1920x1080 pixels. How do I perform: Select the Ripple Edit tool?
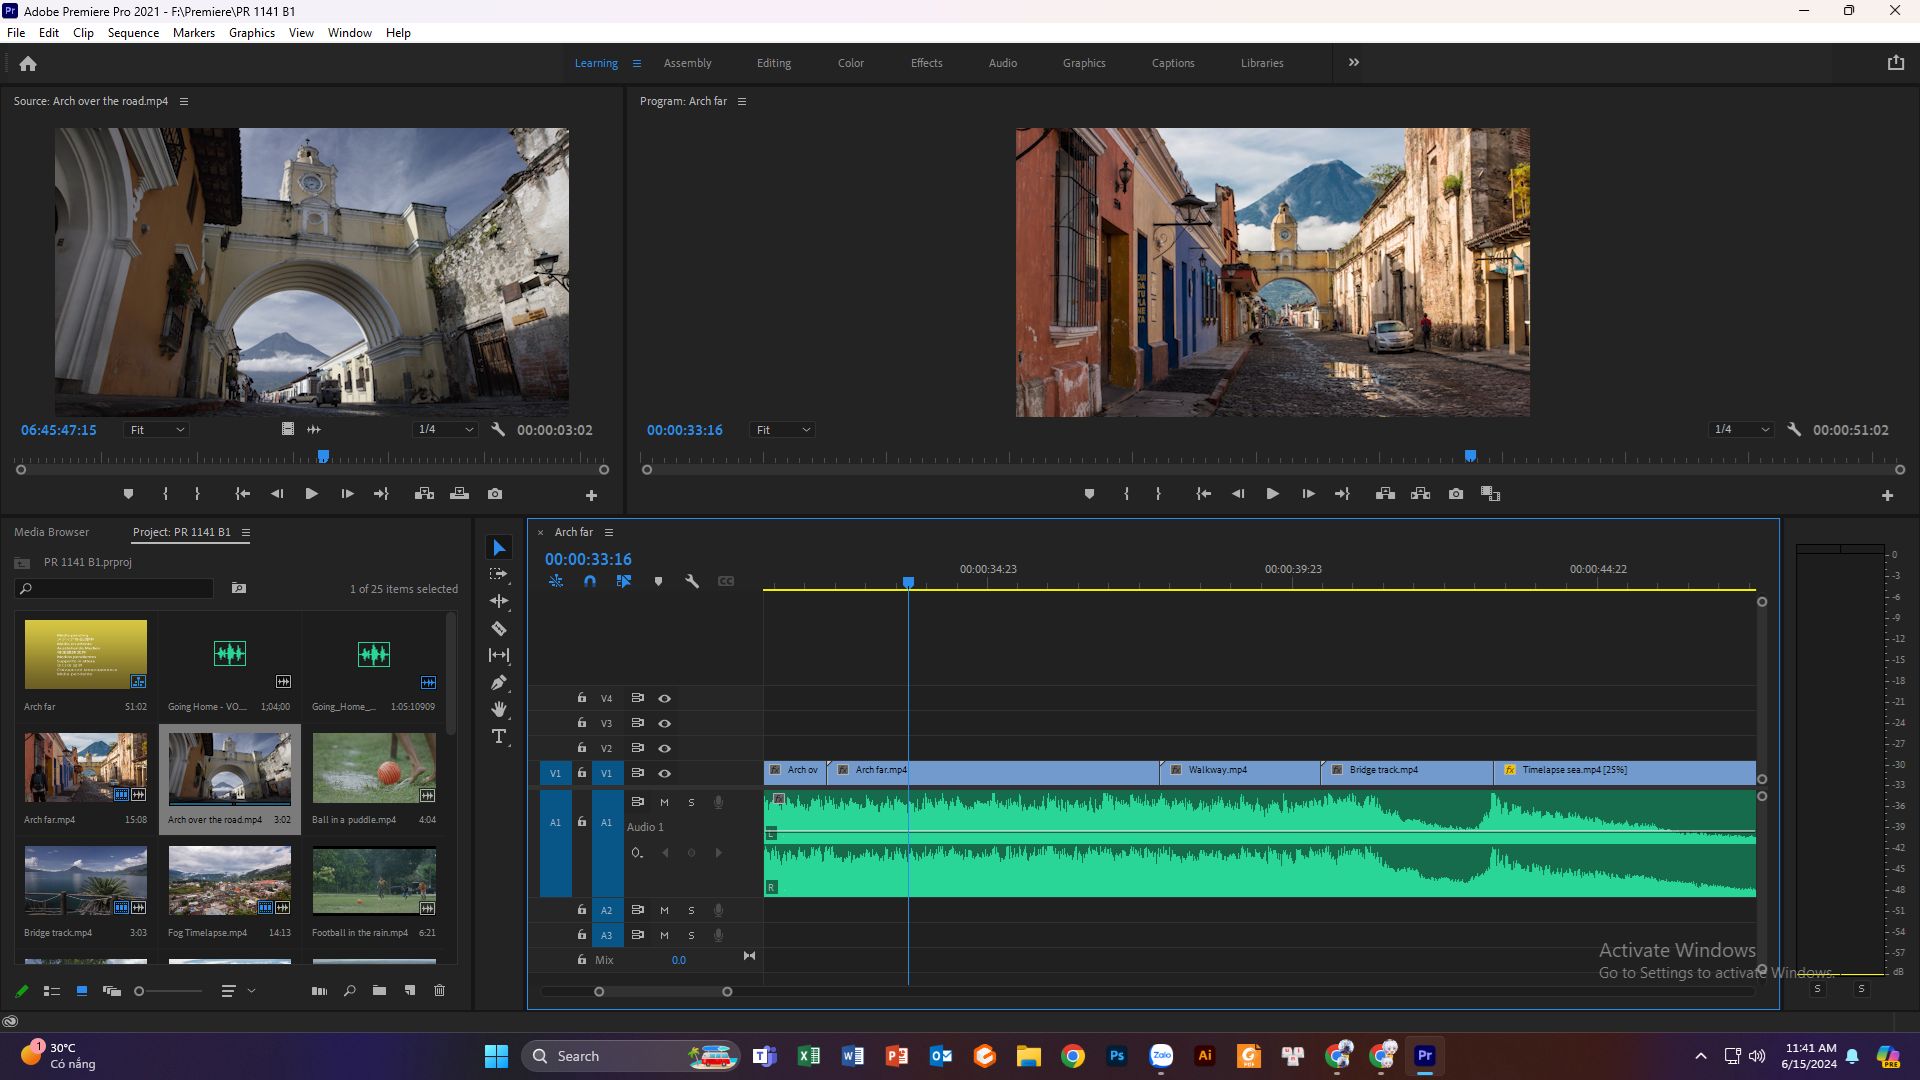coord(499,601)
